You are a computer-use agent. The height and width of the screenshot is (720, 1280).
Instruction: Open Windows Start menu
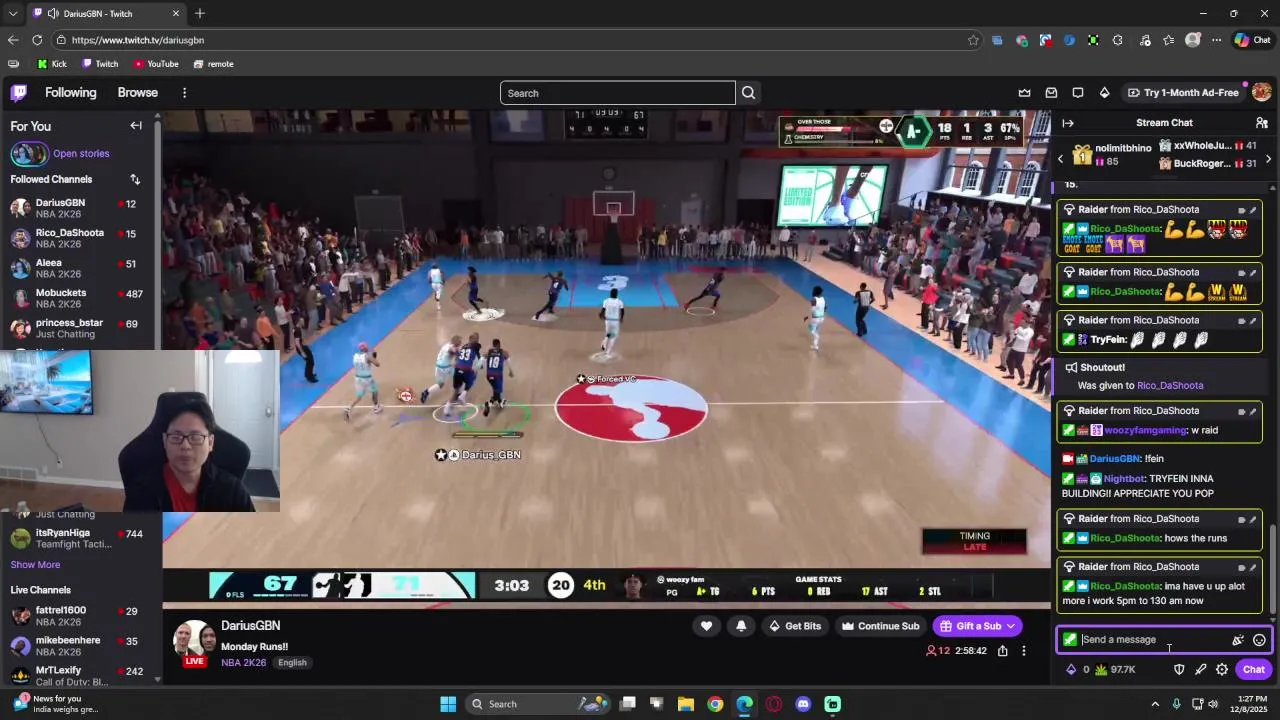click(x=448, y=704)
